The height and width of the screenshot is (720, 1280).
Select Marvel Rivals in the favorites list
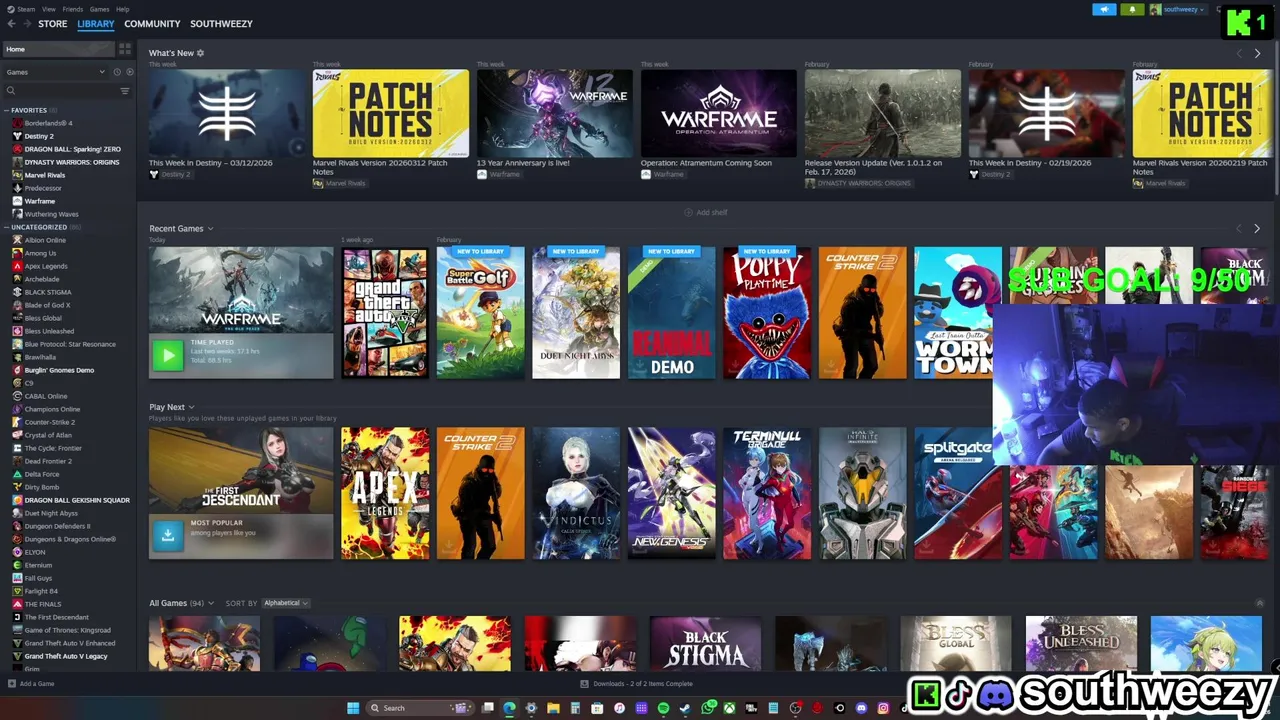45,175
